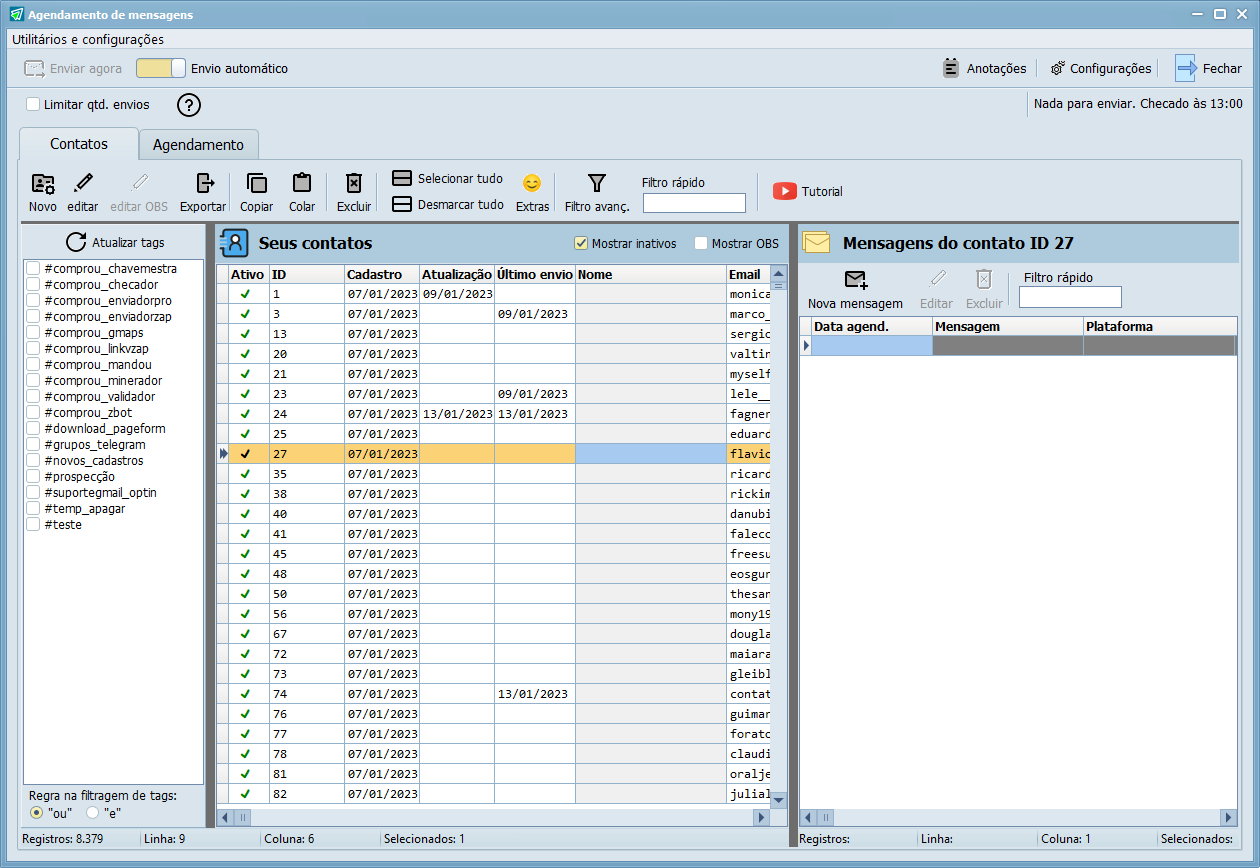Check the #teste tag

(33, 524)
